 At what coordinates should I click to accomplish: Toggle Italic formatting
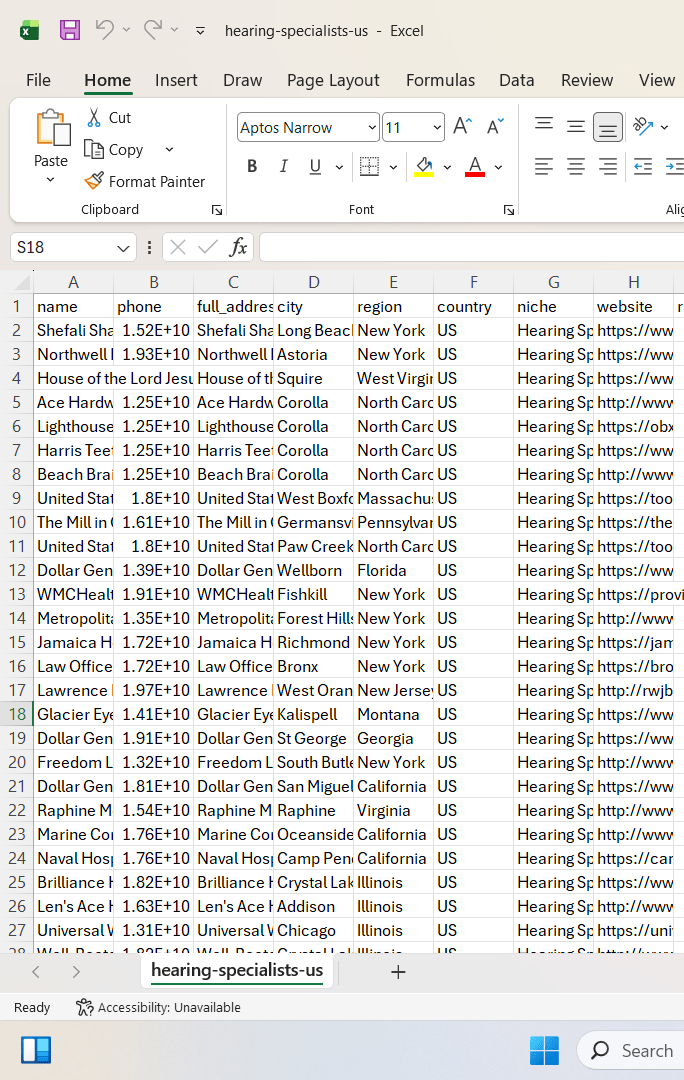(283, 167)
